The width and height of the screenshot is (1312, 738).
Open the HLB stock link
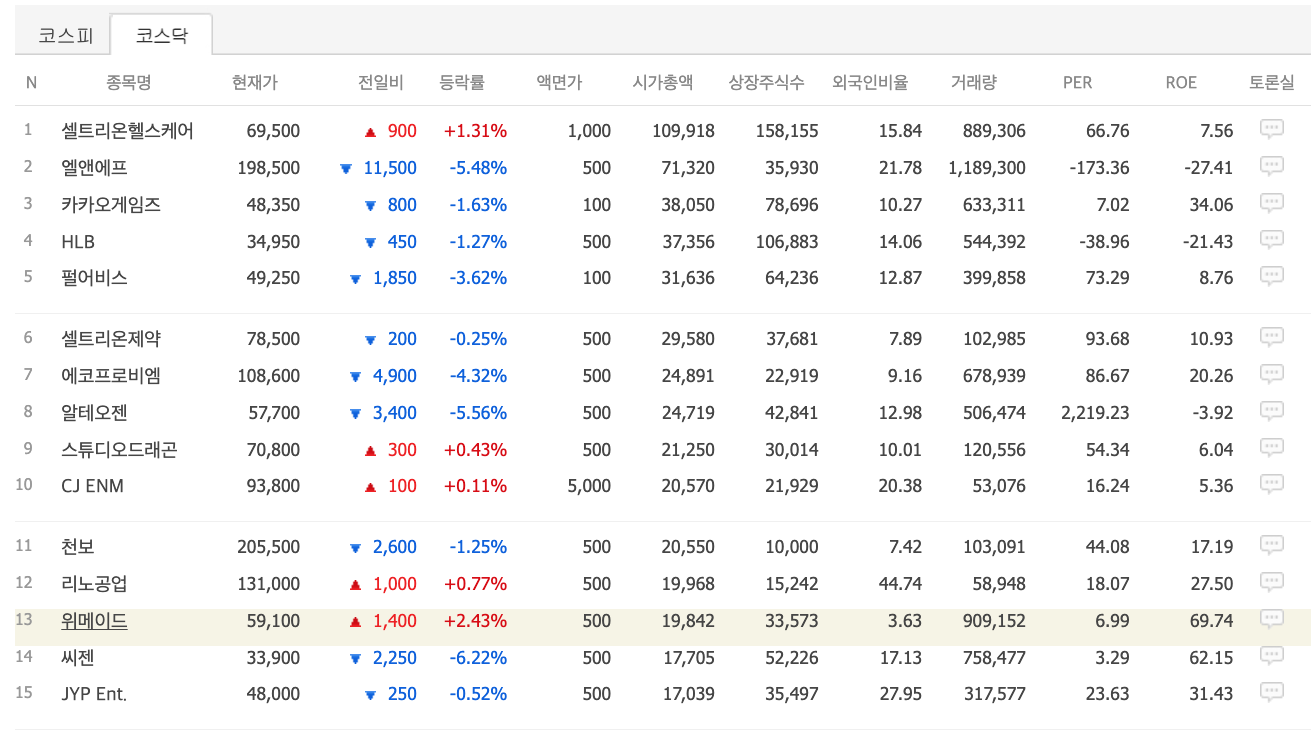pos(78,242)
